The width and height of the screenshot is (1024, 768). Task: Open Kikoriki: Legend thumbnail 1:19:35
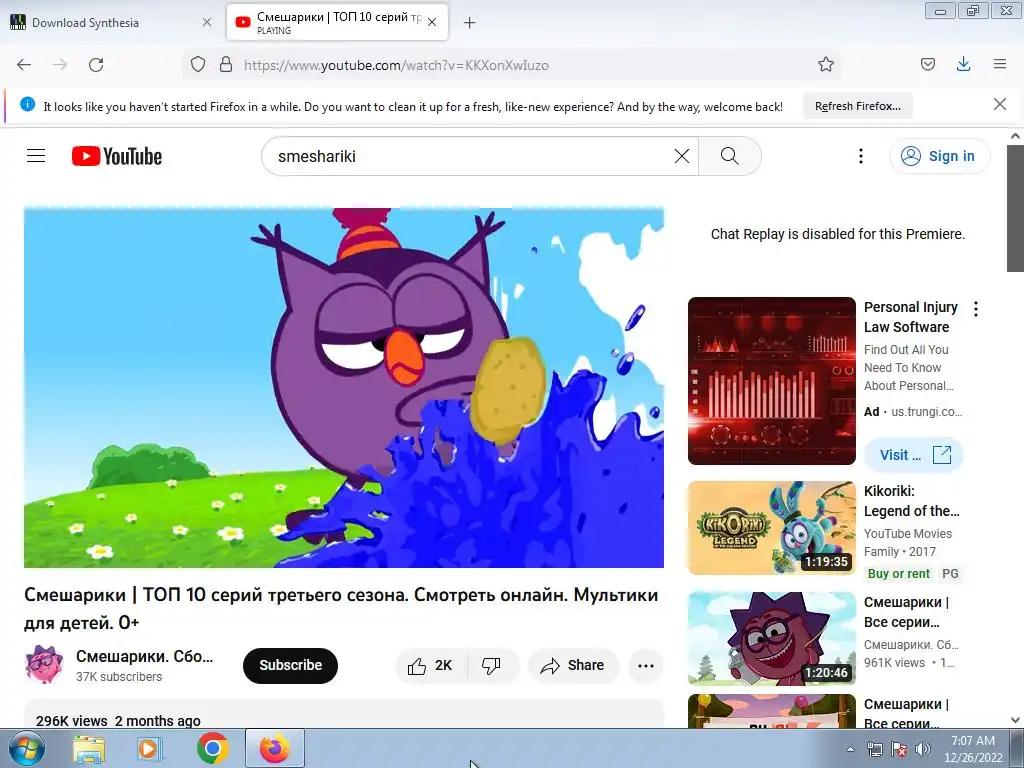[772, 528]
